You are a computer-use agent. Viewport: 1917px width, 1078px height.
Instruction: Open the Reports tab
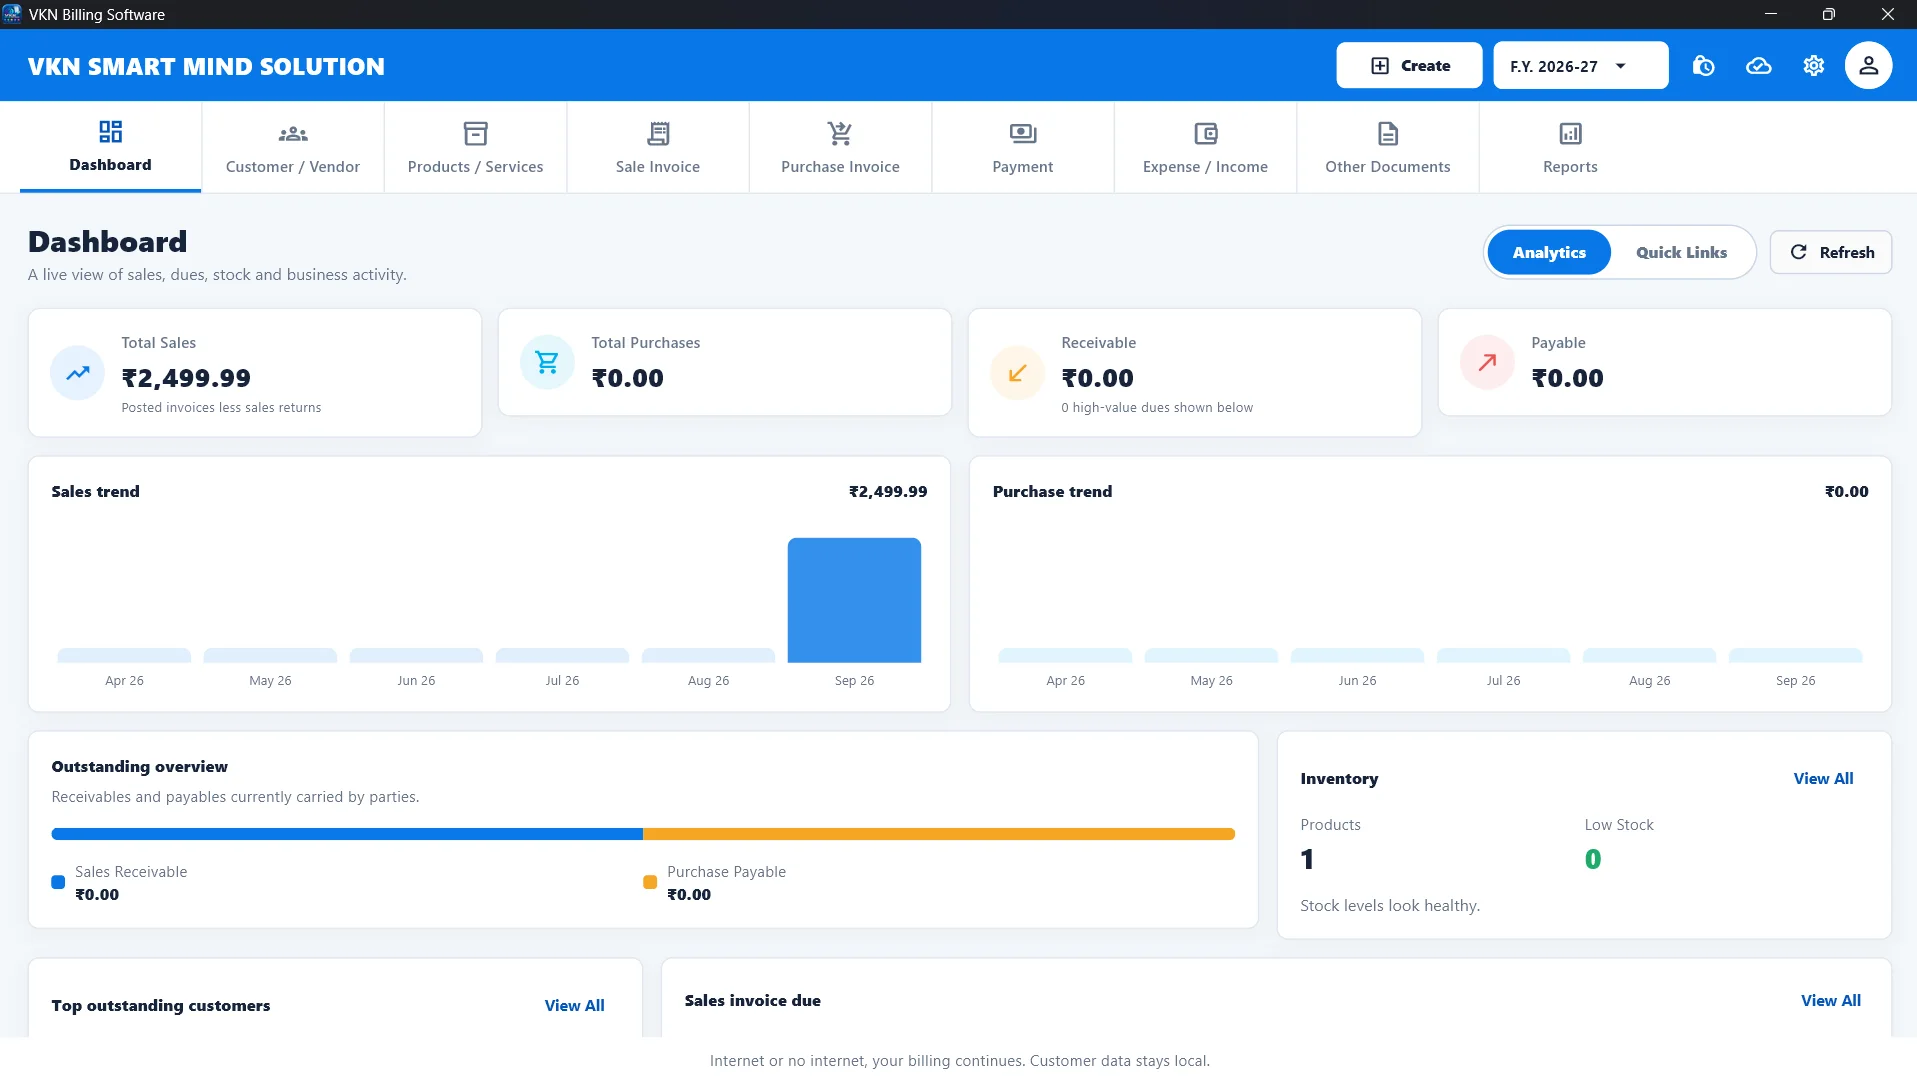click(1570, 147)
